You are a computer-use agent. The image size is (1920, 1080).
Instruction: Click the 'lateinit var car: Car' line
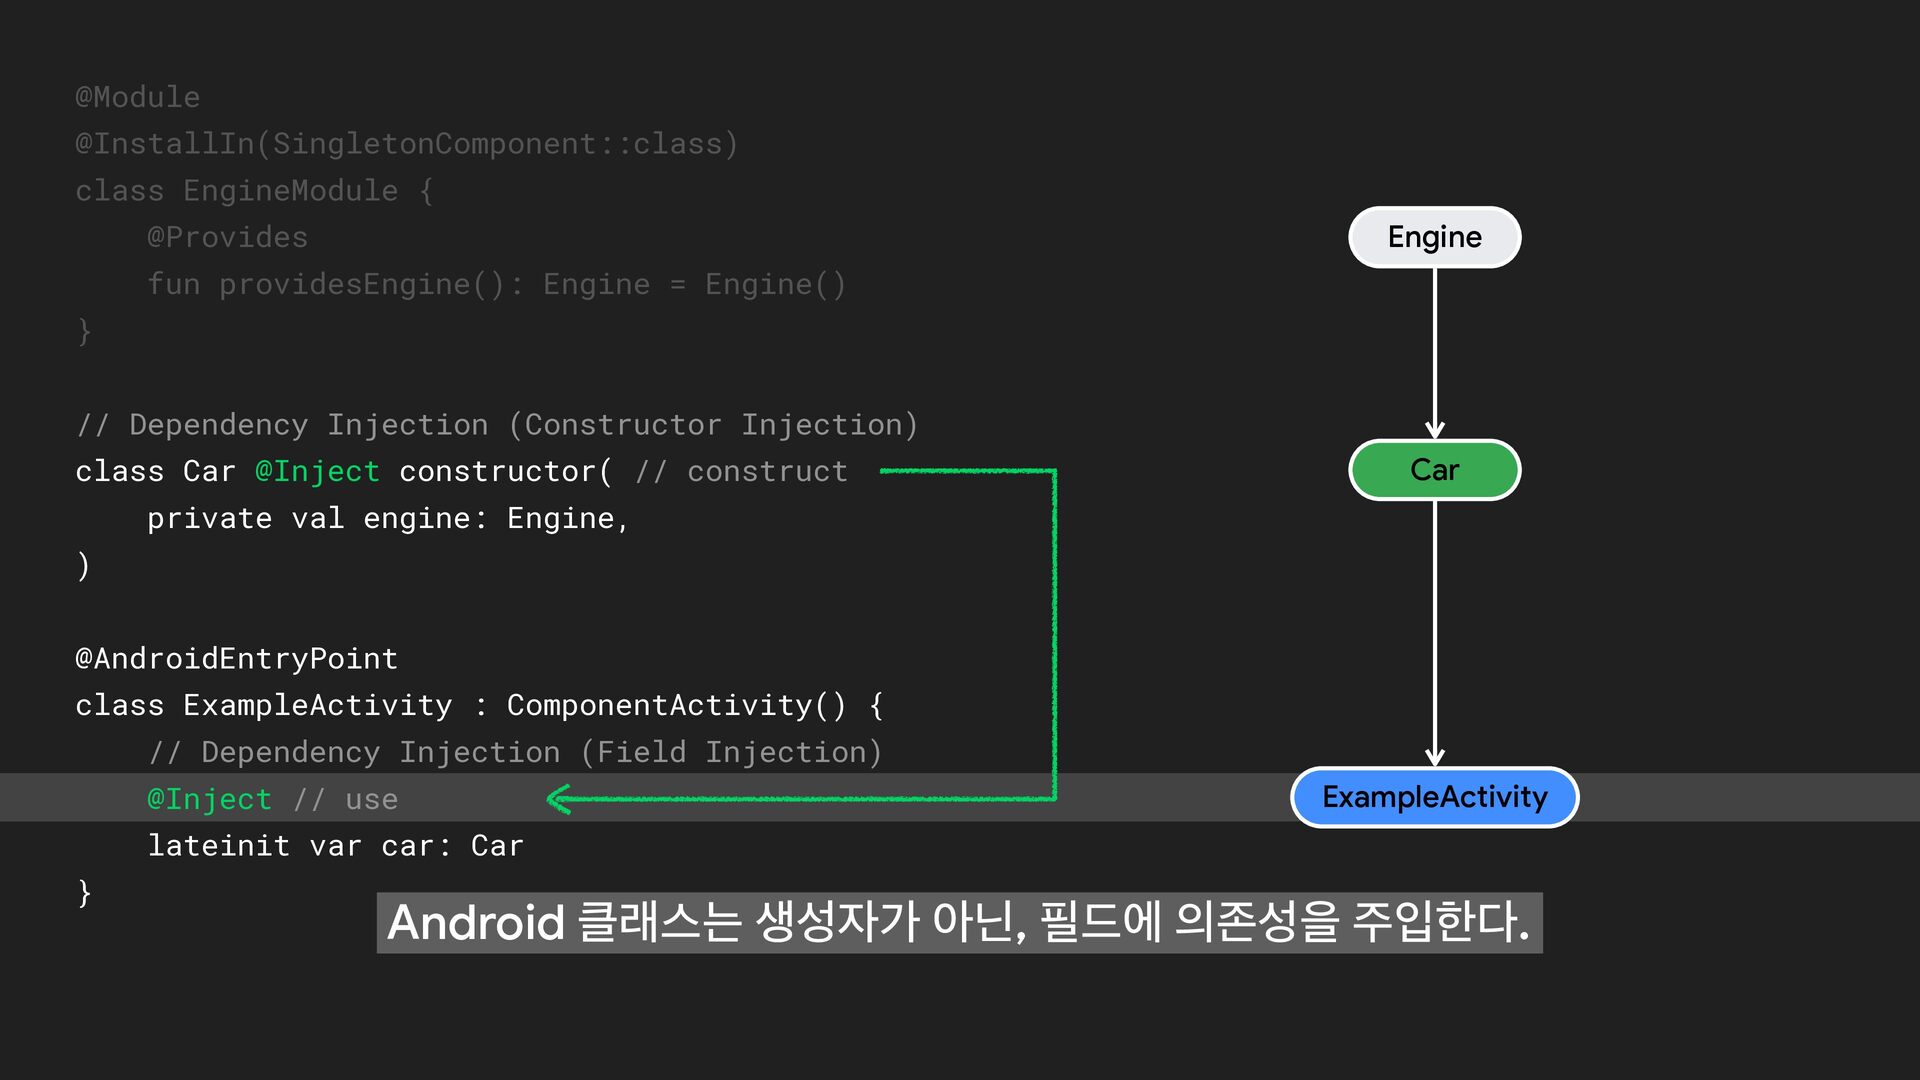335,846
